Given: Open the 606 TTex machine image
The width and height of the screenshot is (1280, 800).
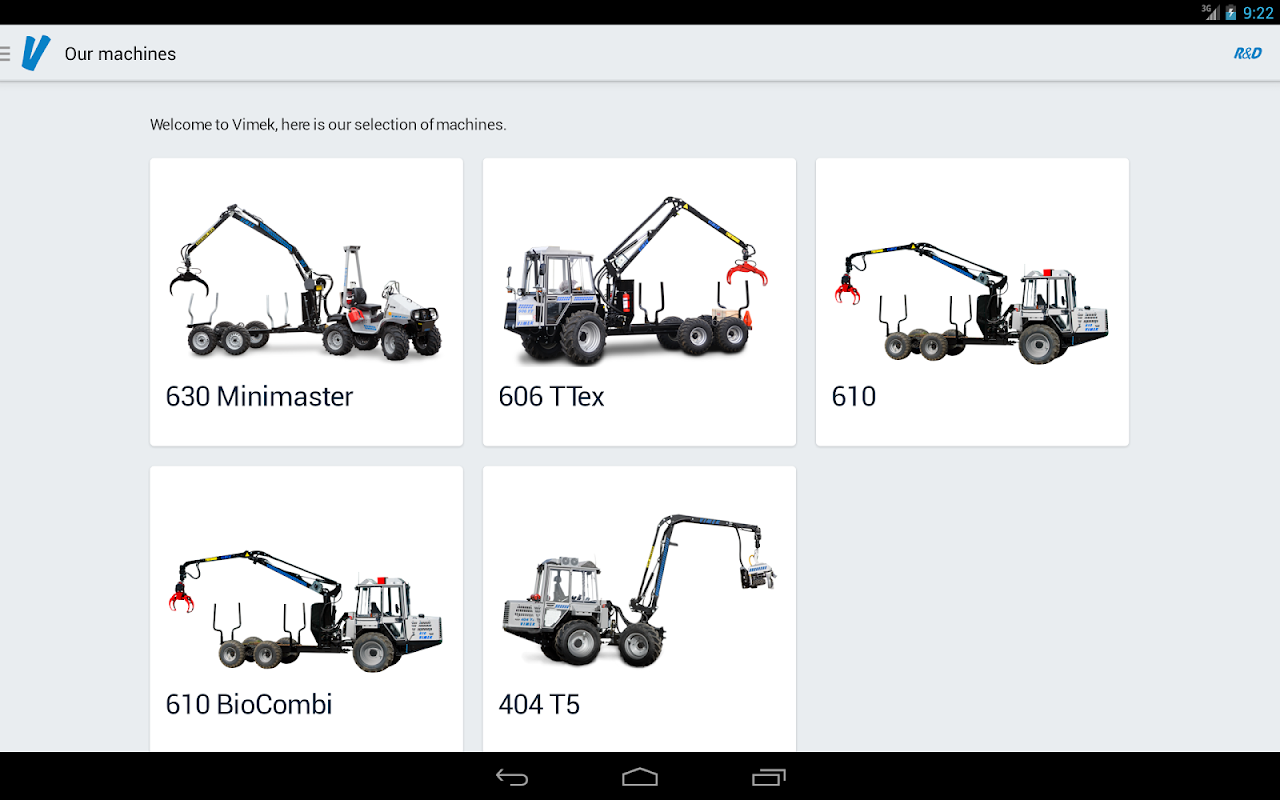Looking at the screenshot, I should point(635,280).
